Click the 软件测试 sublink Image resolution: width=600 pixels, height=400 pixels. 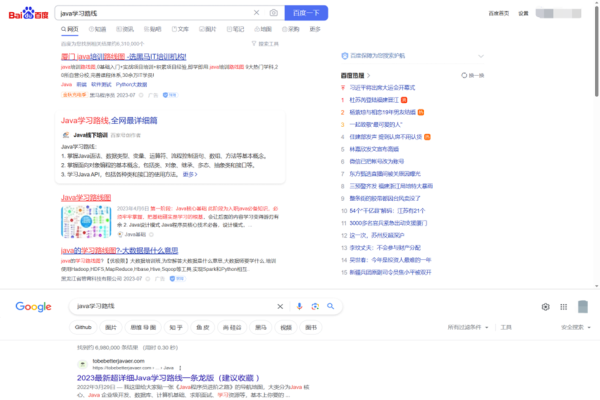(x=101, y=84)
